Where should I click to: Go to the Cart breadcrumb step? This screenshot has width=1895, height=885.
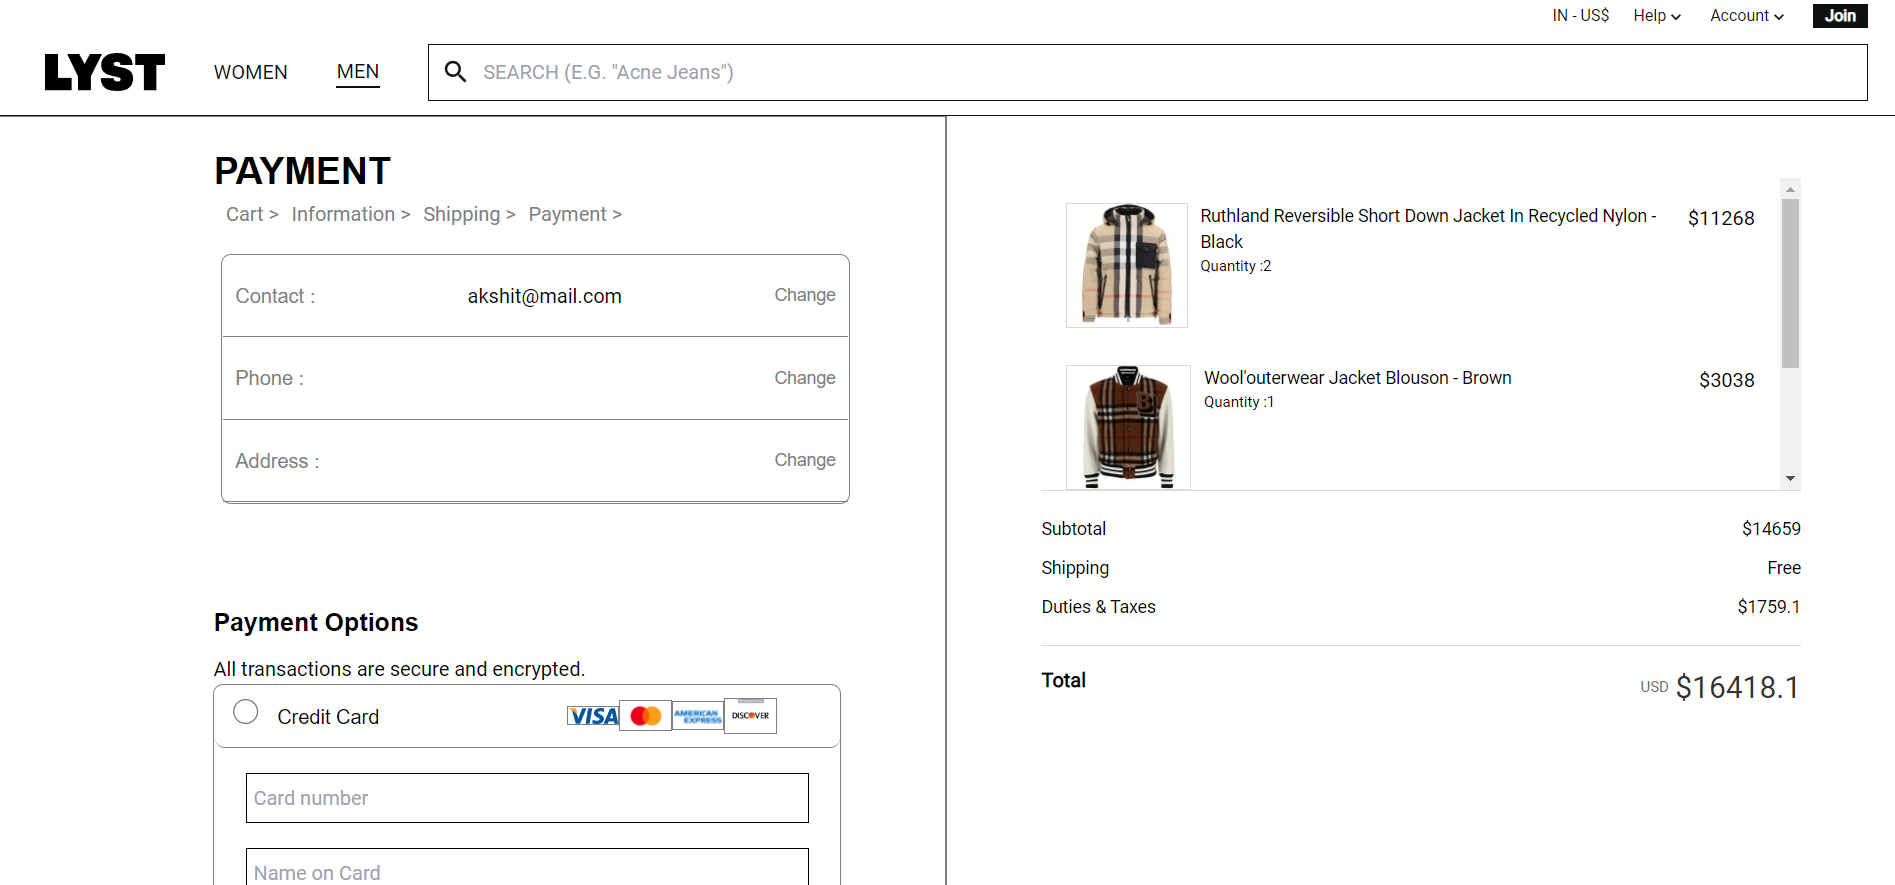(x=244, y=214)
